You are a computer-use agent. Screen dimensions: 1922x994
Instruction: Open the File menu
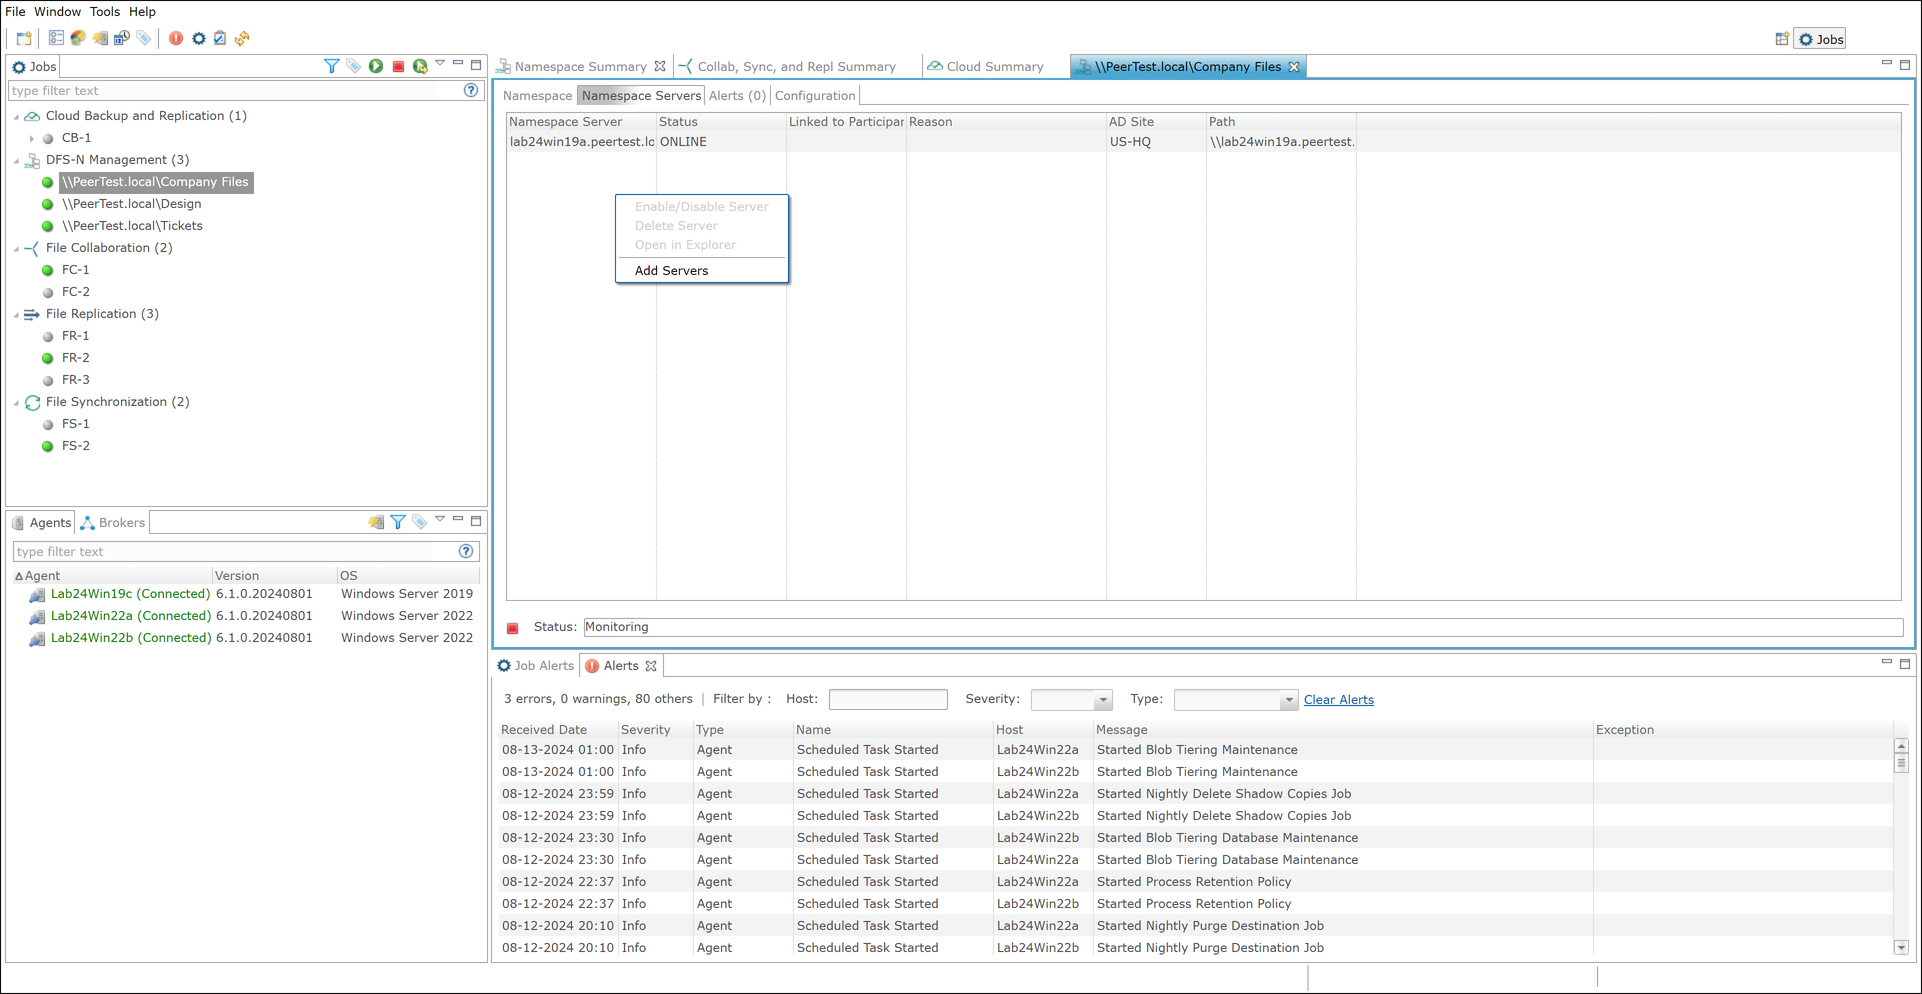(x=15, y=12)
